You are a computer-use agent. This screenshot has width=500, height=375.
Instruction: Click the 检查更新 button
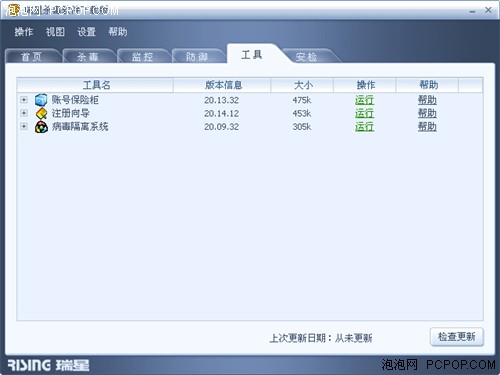pos(457,337)
